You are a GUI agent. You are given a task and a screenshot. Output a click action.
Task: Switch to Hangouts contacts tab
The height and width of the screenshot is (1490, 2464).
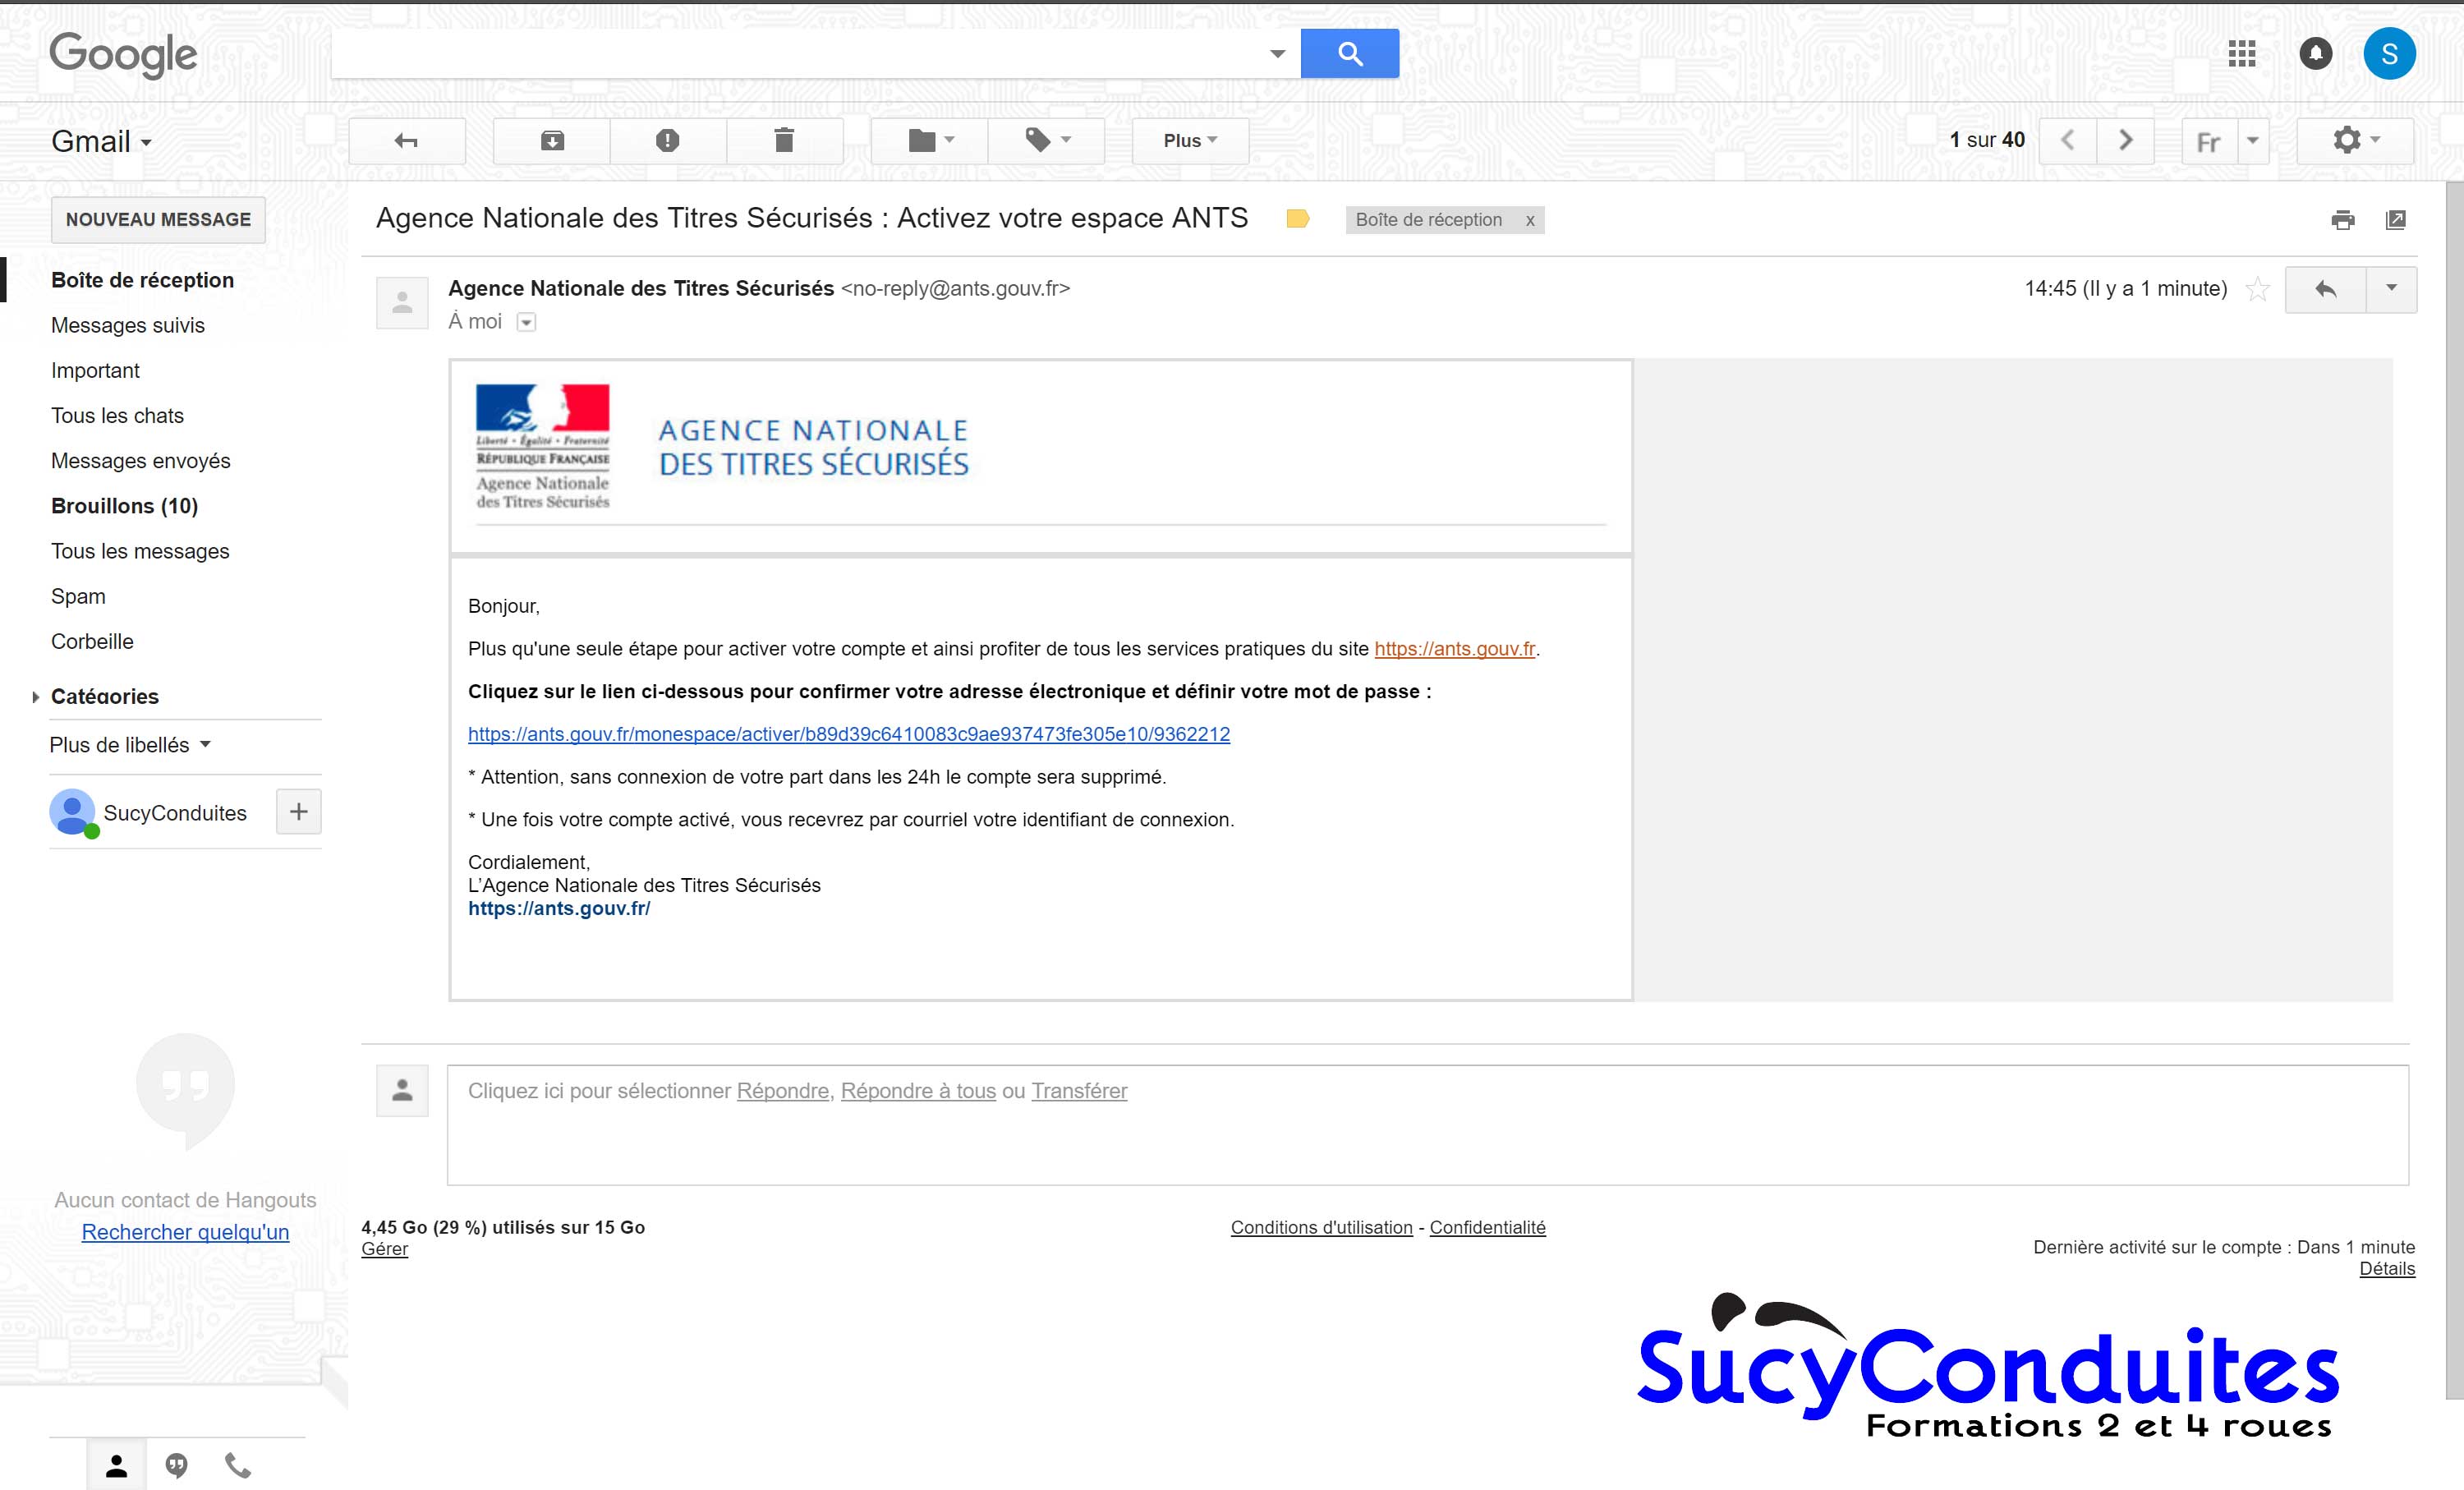coord(117,1466)
